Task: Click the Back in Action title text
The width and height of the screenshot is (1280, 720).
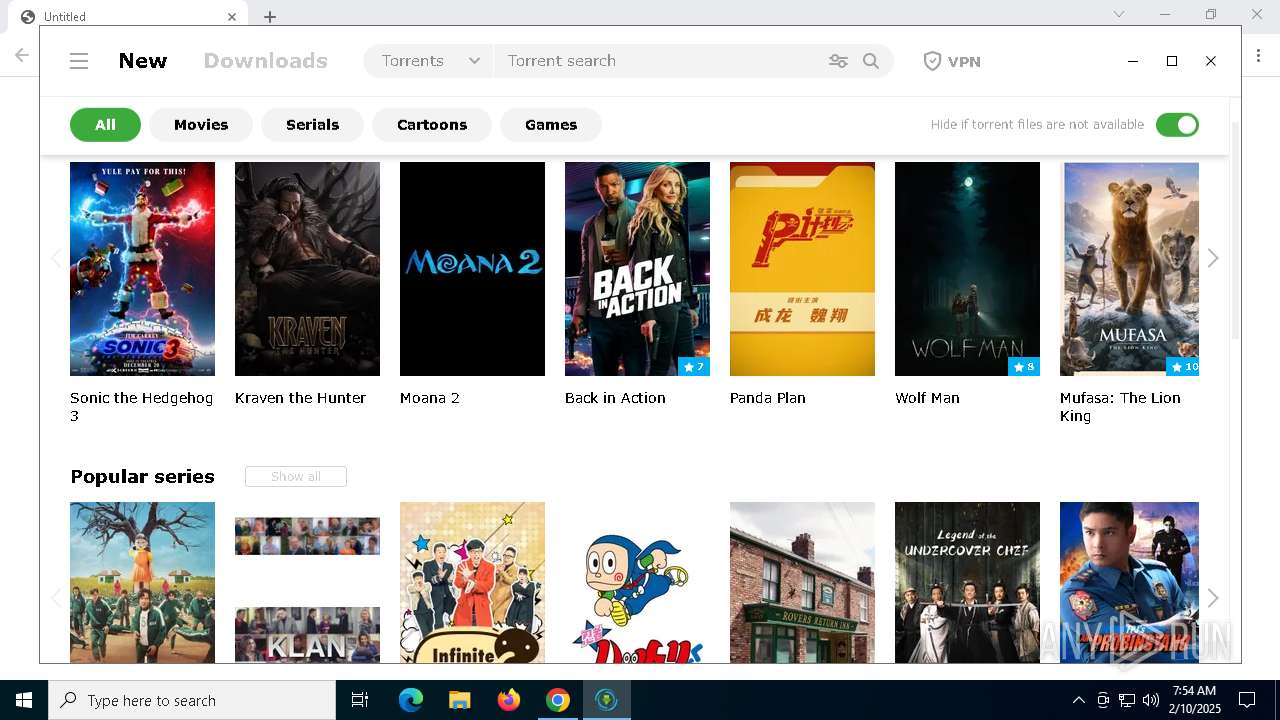Action: point(615,398)
